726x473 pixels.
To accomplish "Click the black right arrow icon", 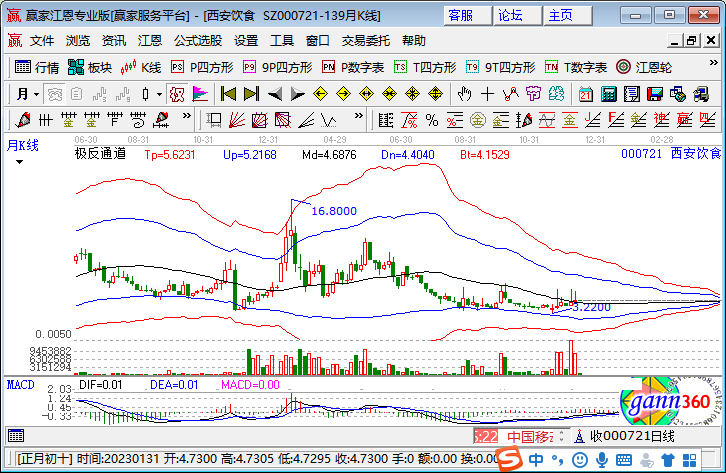I will (x=297, y=94).
